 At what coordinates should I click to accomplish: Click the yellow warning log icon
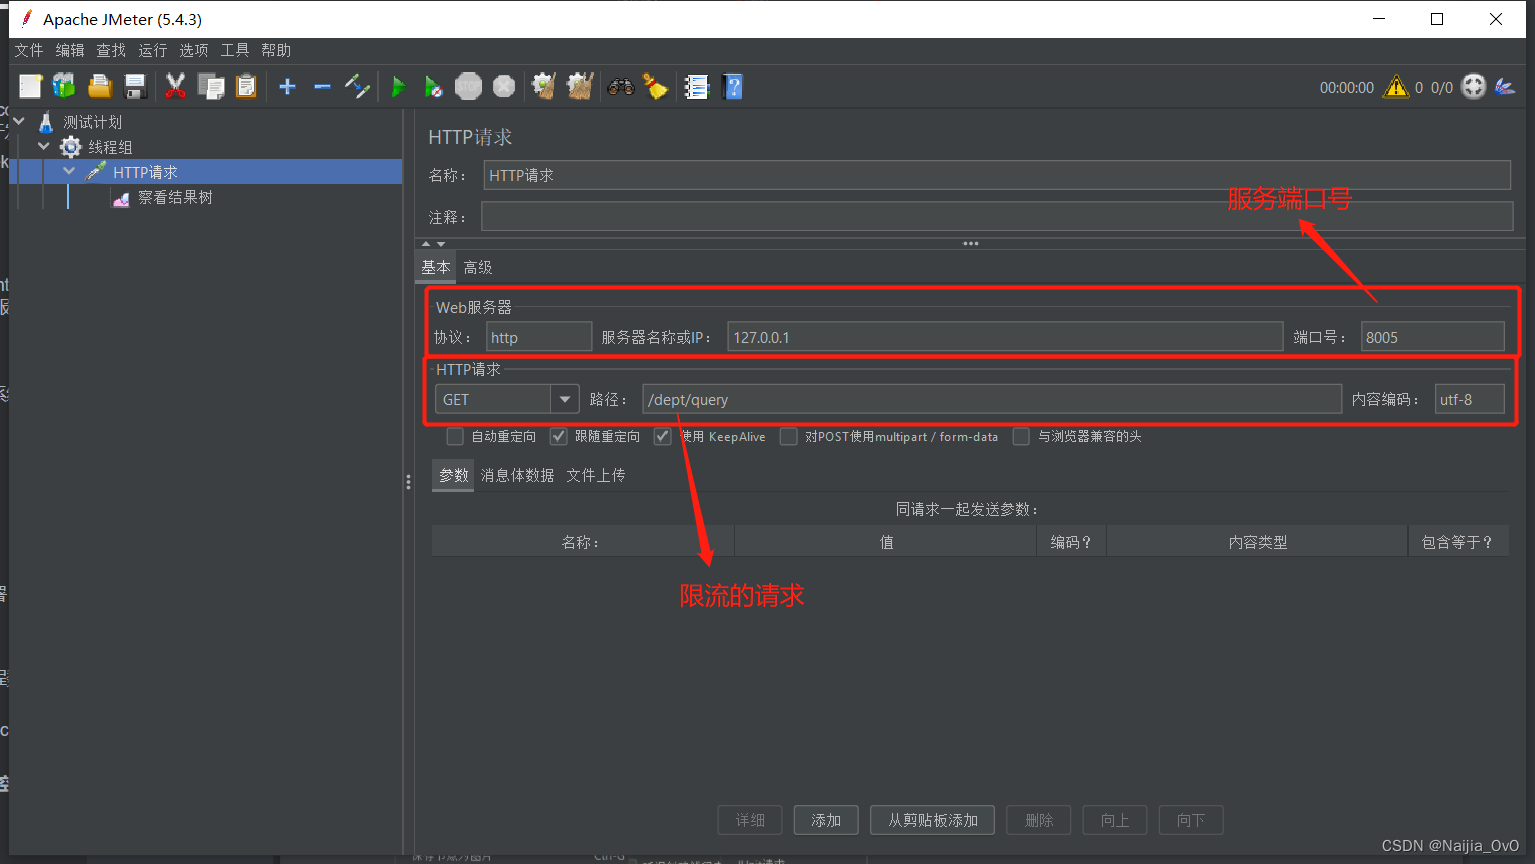(1396, 87)
